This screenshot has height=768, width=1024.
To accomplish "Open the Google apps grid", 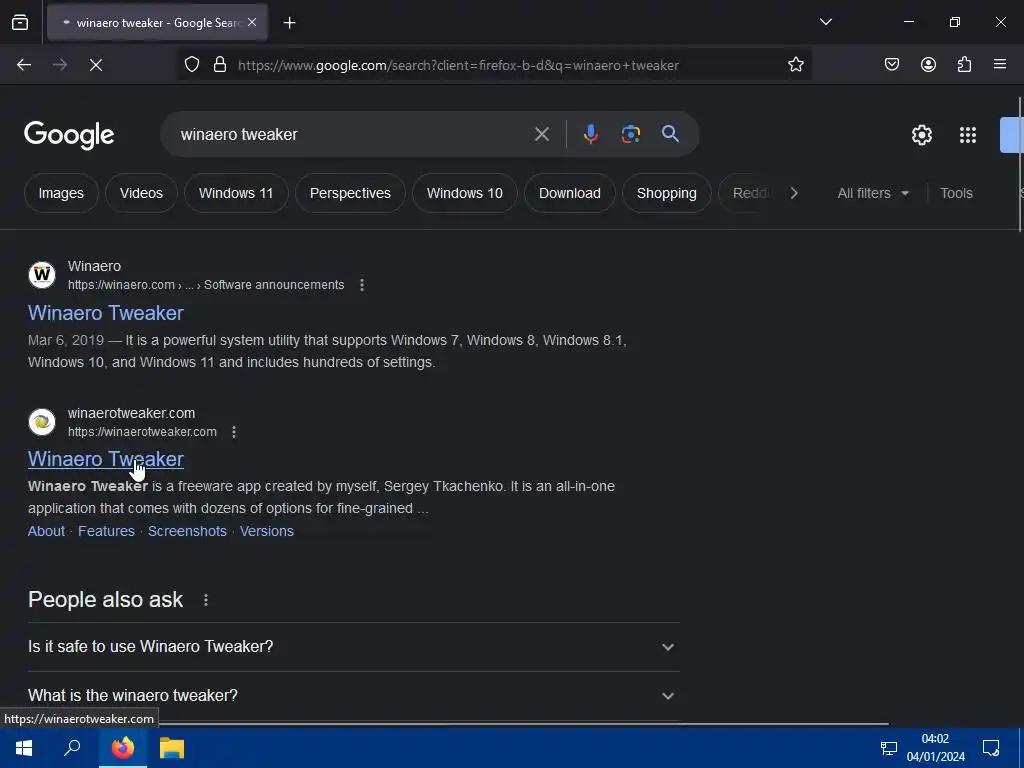I will (x=968, y=135).
